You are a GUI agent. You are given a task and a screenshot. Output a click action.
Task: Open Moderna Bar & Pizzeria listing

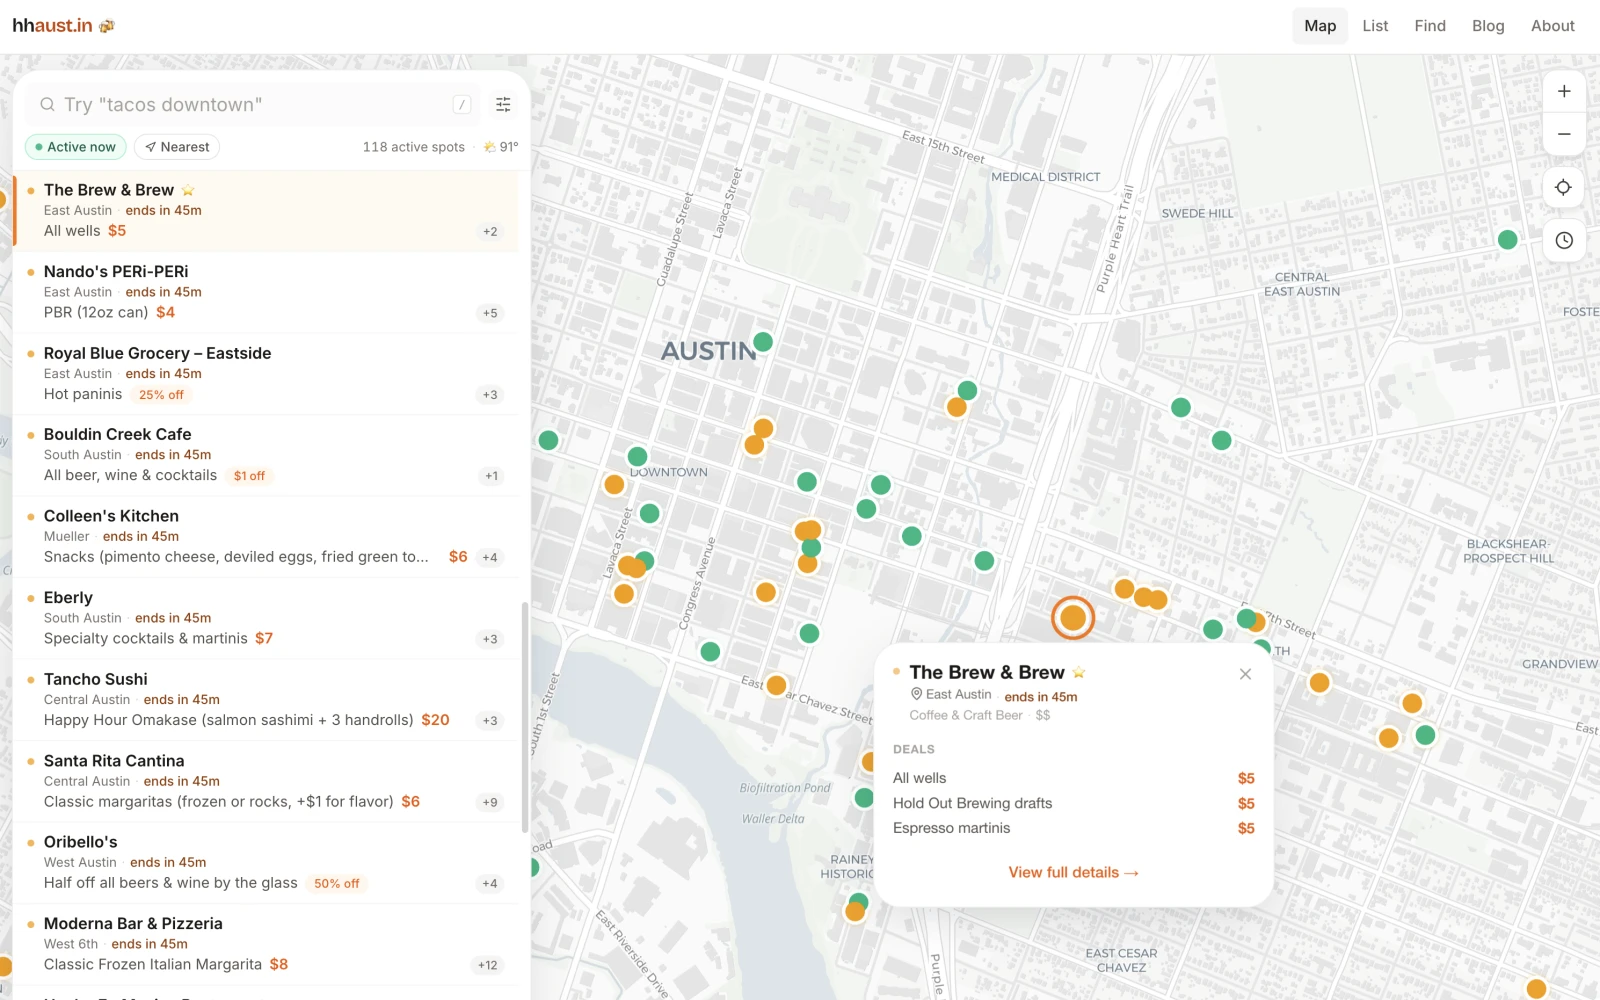click(x=266, y=944)
